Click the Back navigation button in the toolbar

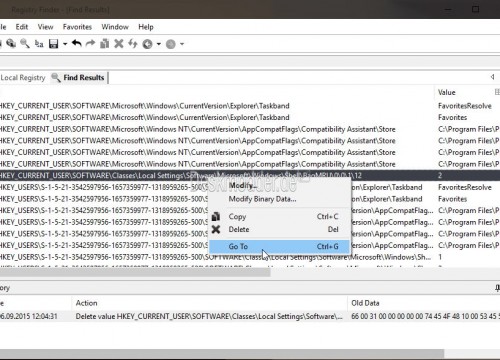coord(147,44)
